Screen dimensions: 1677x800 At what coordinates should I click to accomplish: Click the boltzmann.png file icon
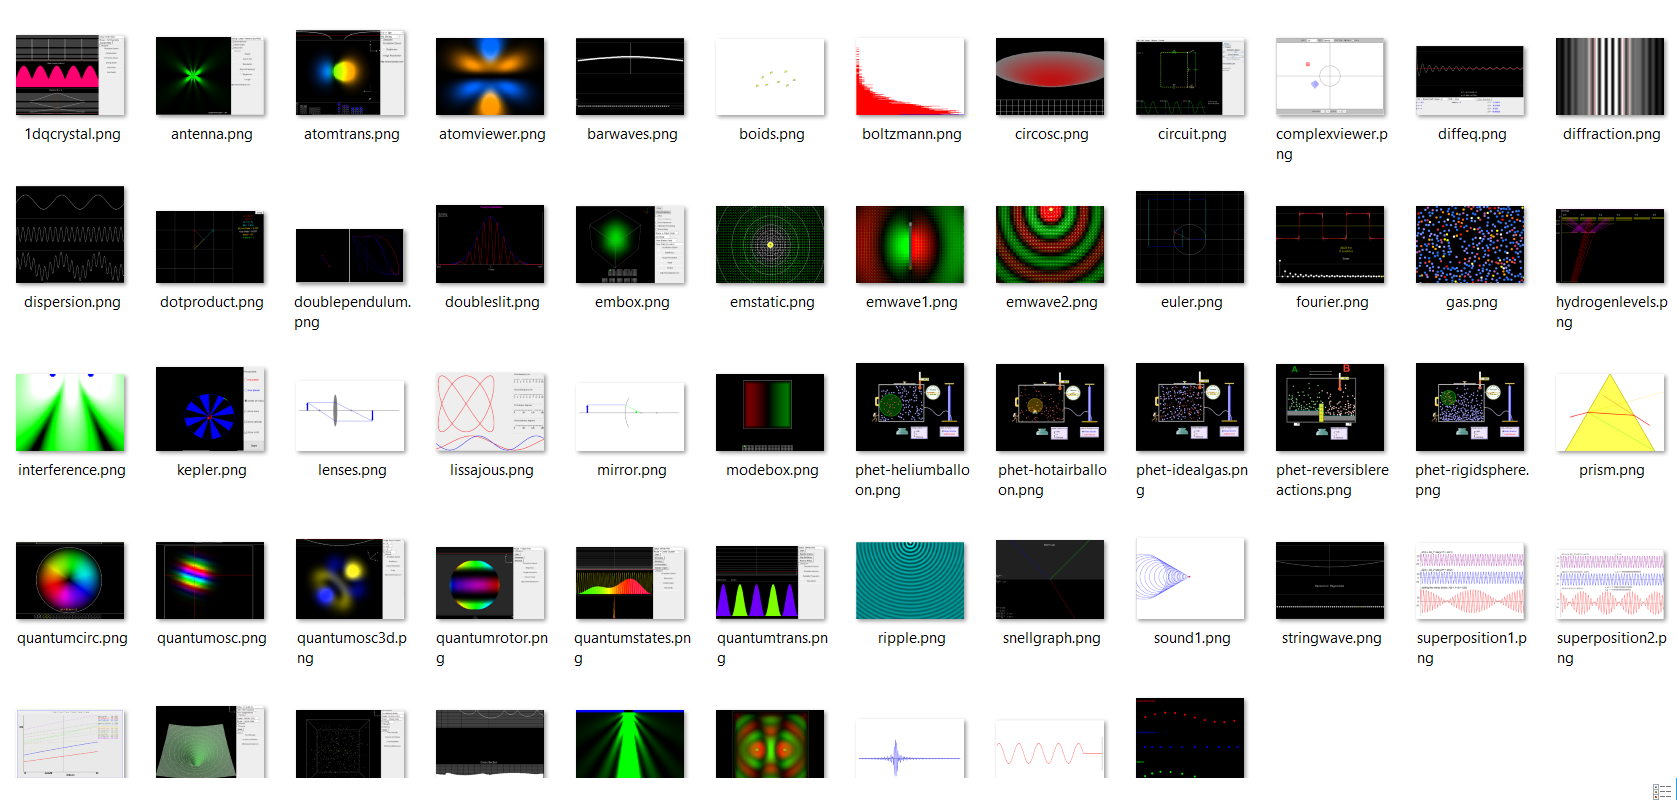[x=910, y=77]
